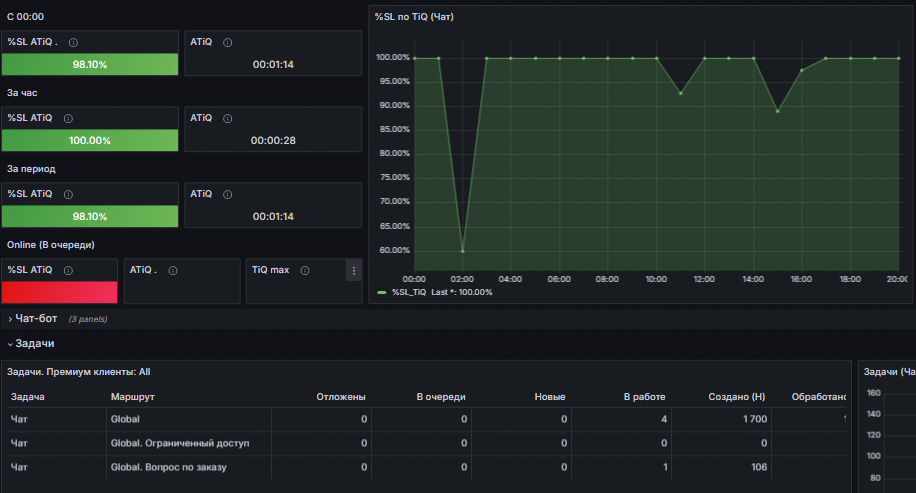916x493 pixels.
Task: Sort table by Маршрут column header
Action: 133,397
